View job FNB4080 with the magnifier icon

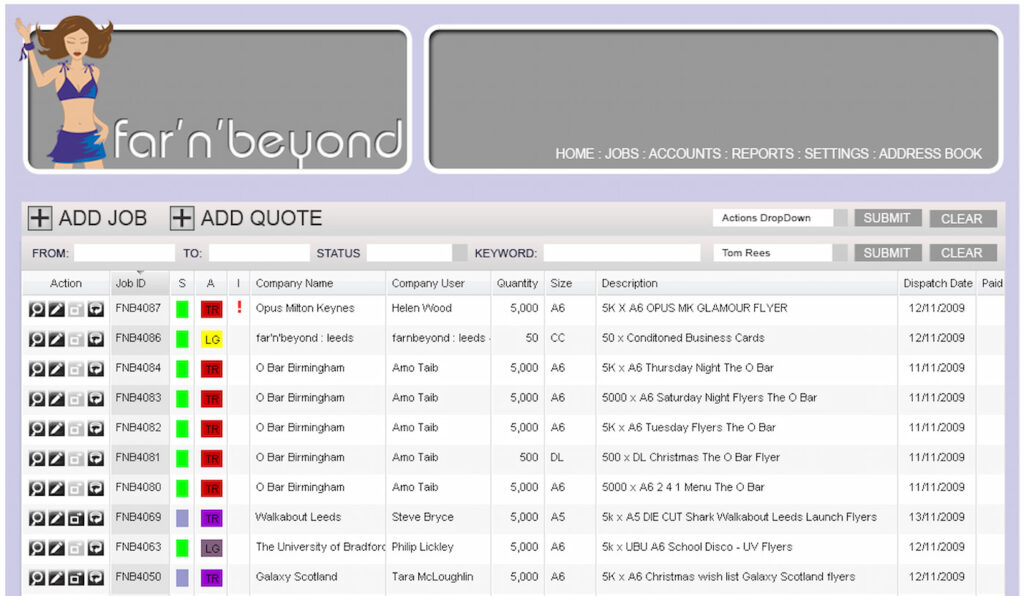coord(37,489)
